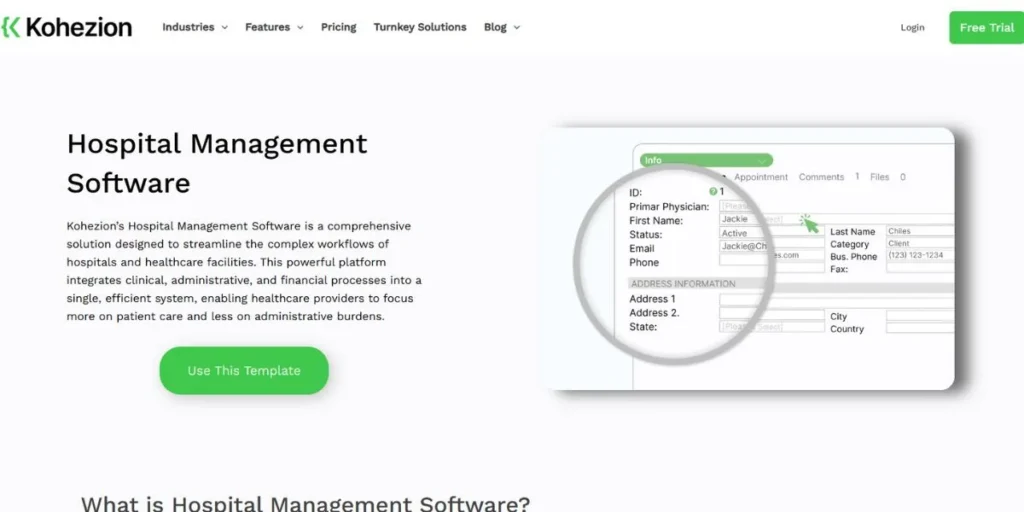Click the green cursor icon in preview
This screenshot has width=1024, height=512.
point(809,223)
